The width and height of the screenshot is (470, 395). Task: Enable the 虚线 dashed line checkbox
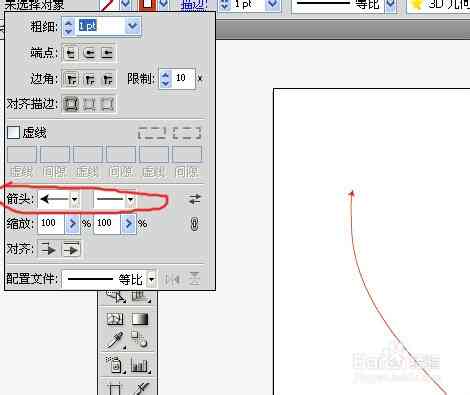(13, 133)
